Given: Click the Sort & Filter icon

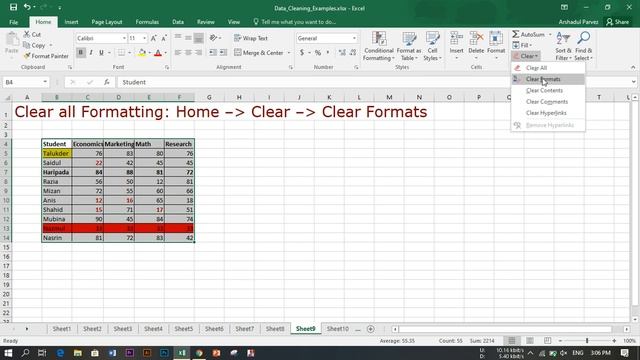Looking at the screenshot, I should coord(563,39).
